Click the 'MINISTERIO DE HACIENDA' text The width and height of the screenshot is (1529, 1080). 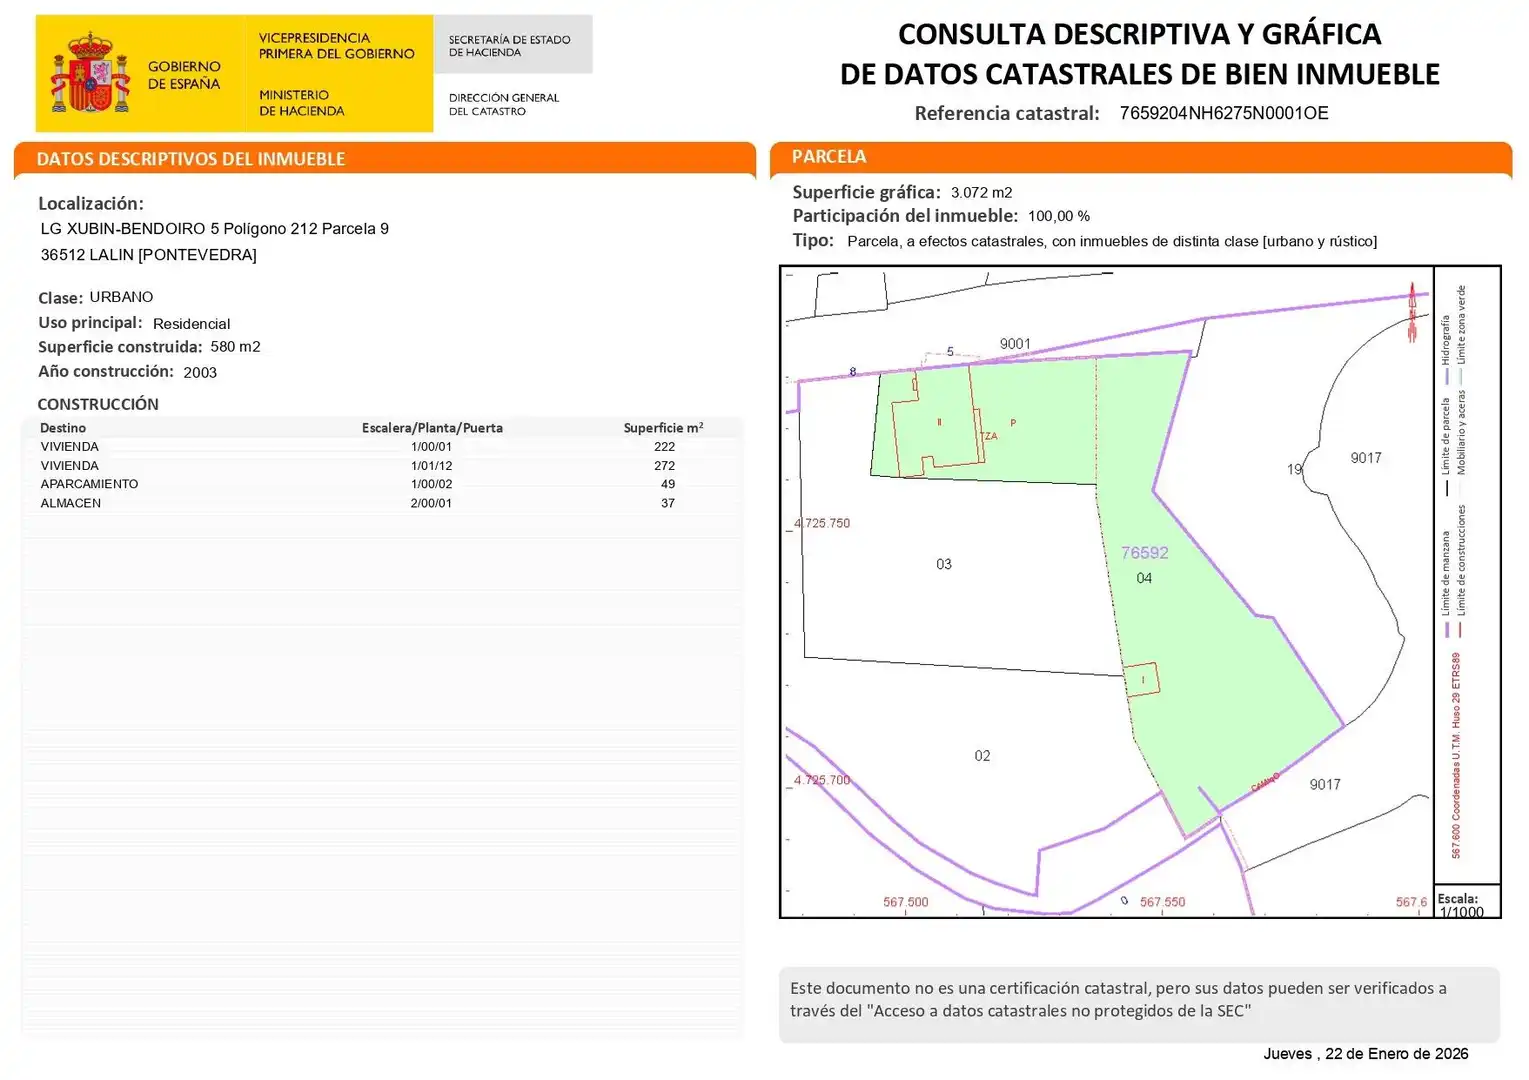coord(302,103)
